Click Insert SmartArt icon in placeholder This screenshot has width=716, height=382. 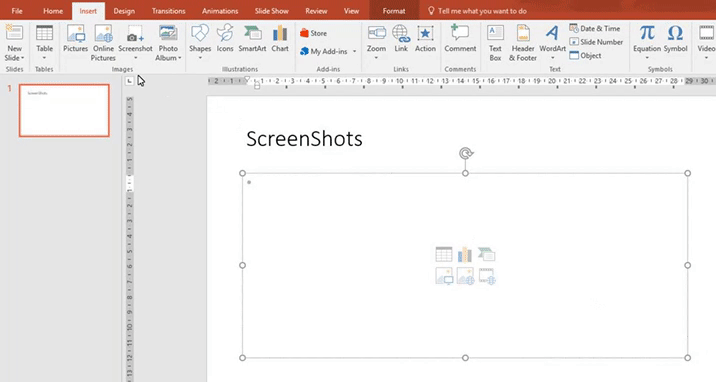[x=487, y=254]
